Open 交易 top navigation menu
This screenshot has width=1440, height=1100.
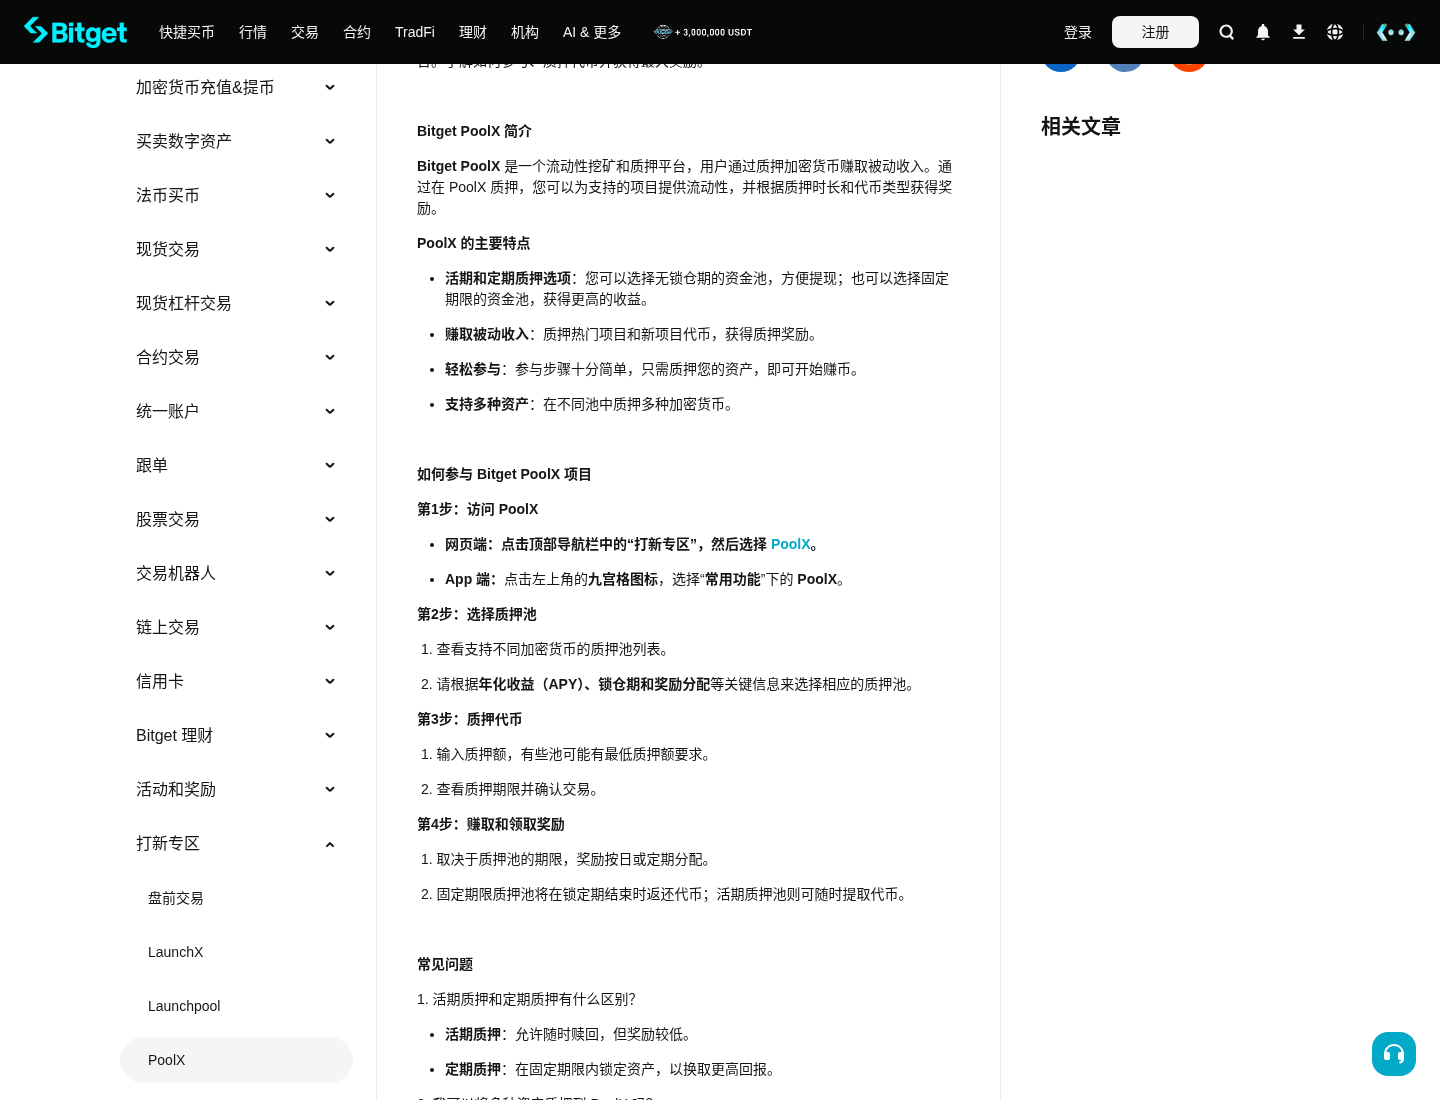[305, 32]
